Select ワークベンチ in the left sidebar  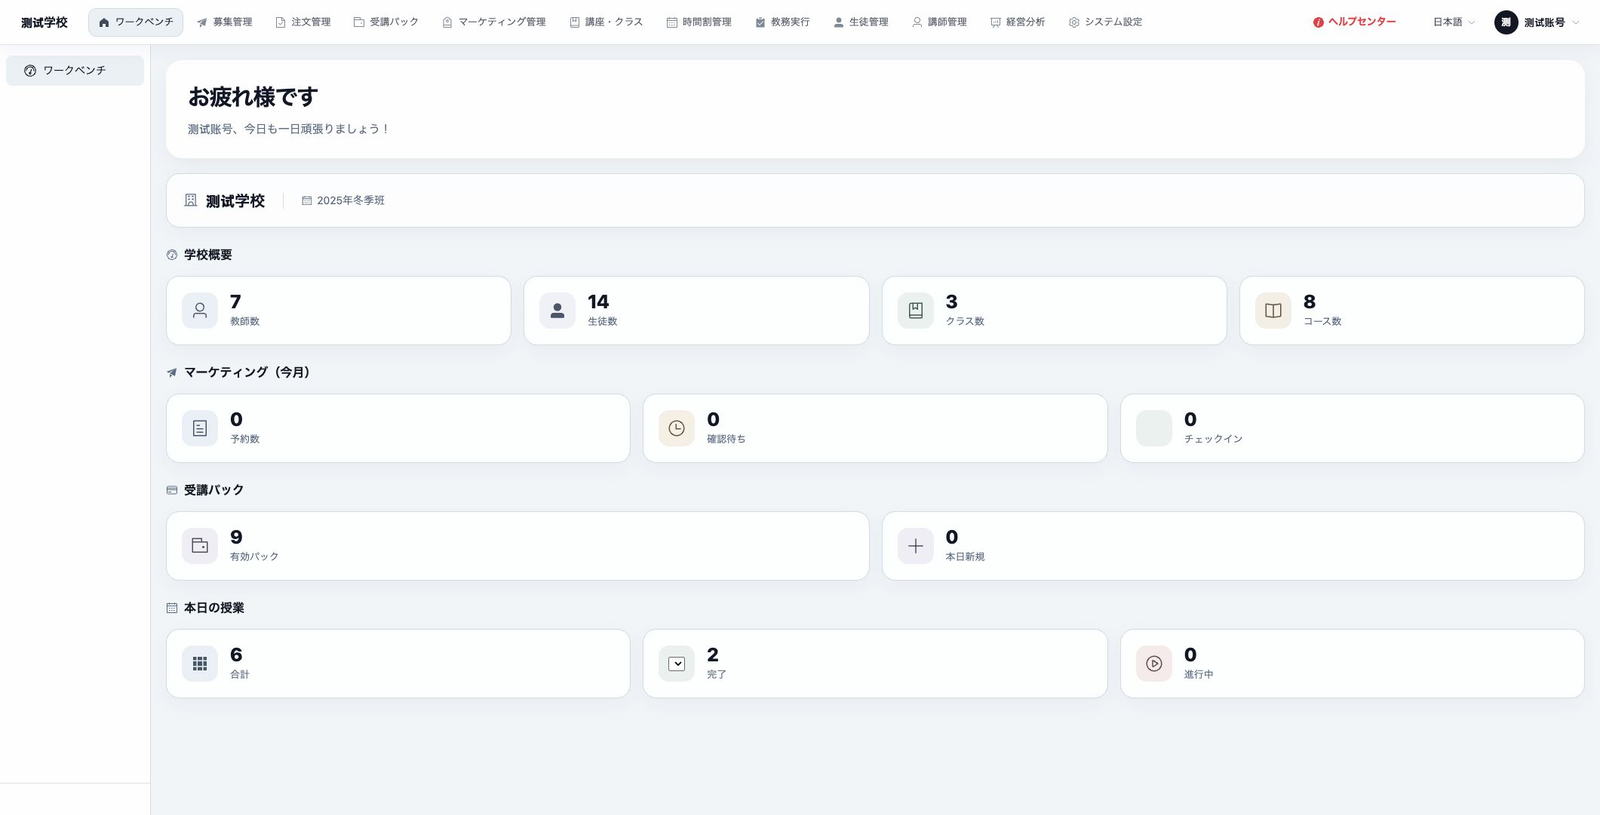(x=75, y=70)
